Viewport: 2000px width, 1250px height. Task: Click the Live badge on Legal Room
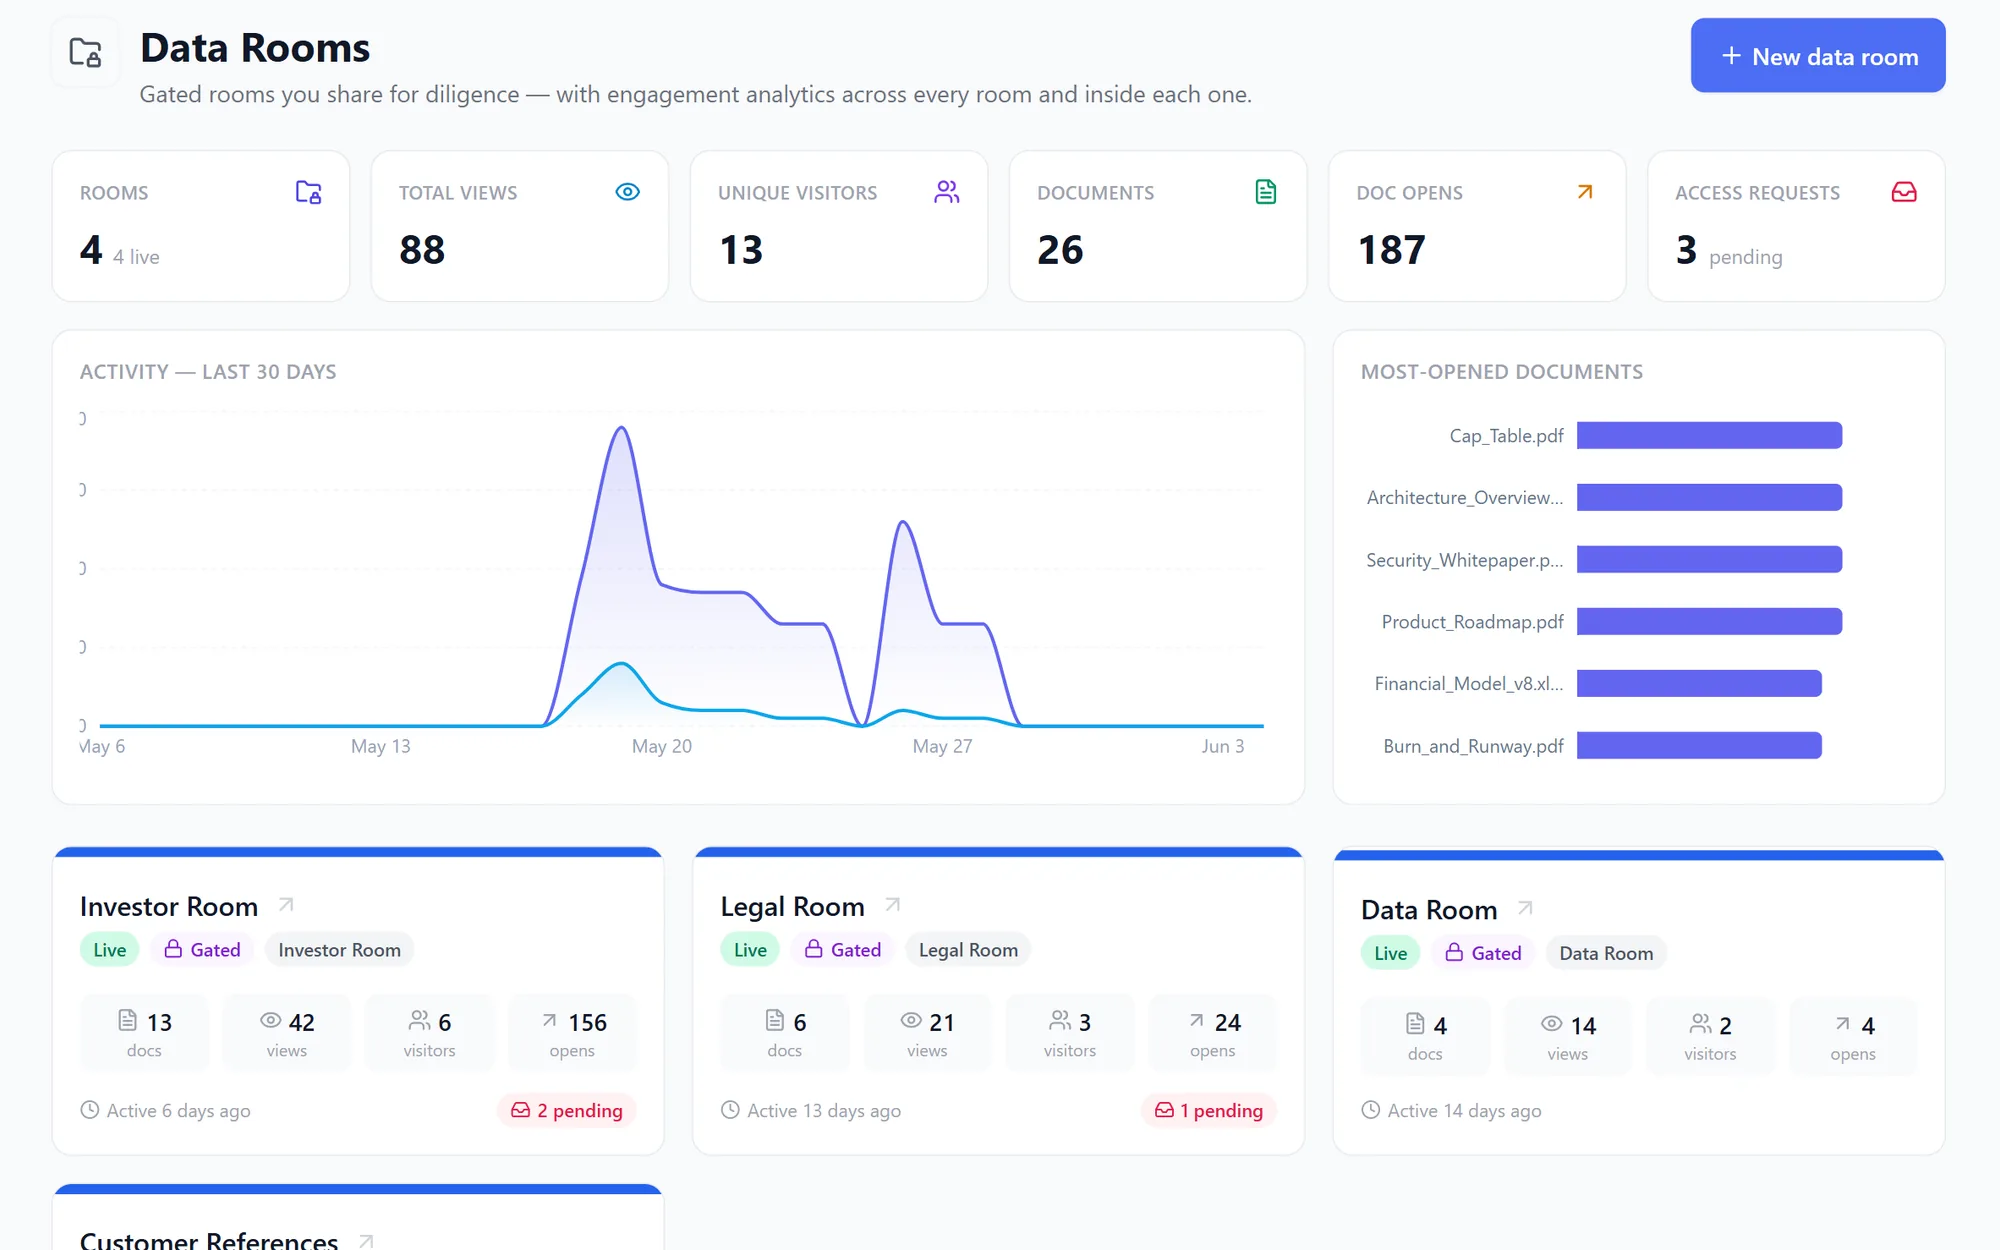click(751, 950)
